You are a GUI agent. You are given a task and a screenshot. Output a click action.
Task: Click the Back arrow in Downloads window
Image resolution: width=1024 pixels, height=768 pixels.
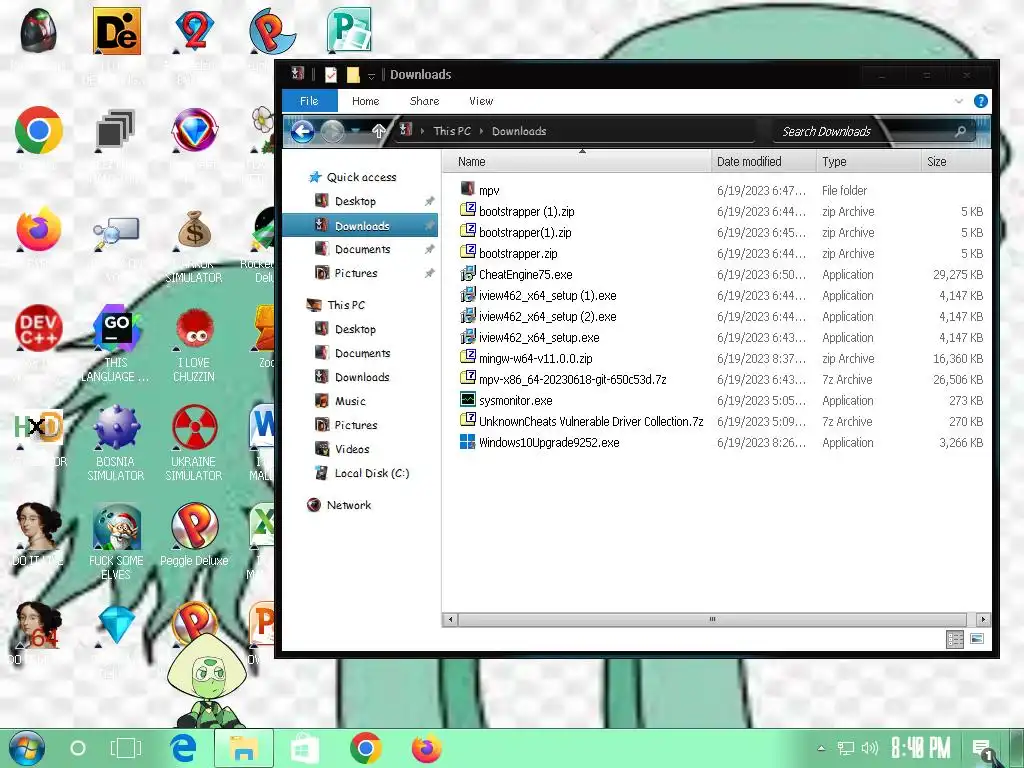tap(302, 131)
